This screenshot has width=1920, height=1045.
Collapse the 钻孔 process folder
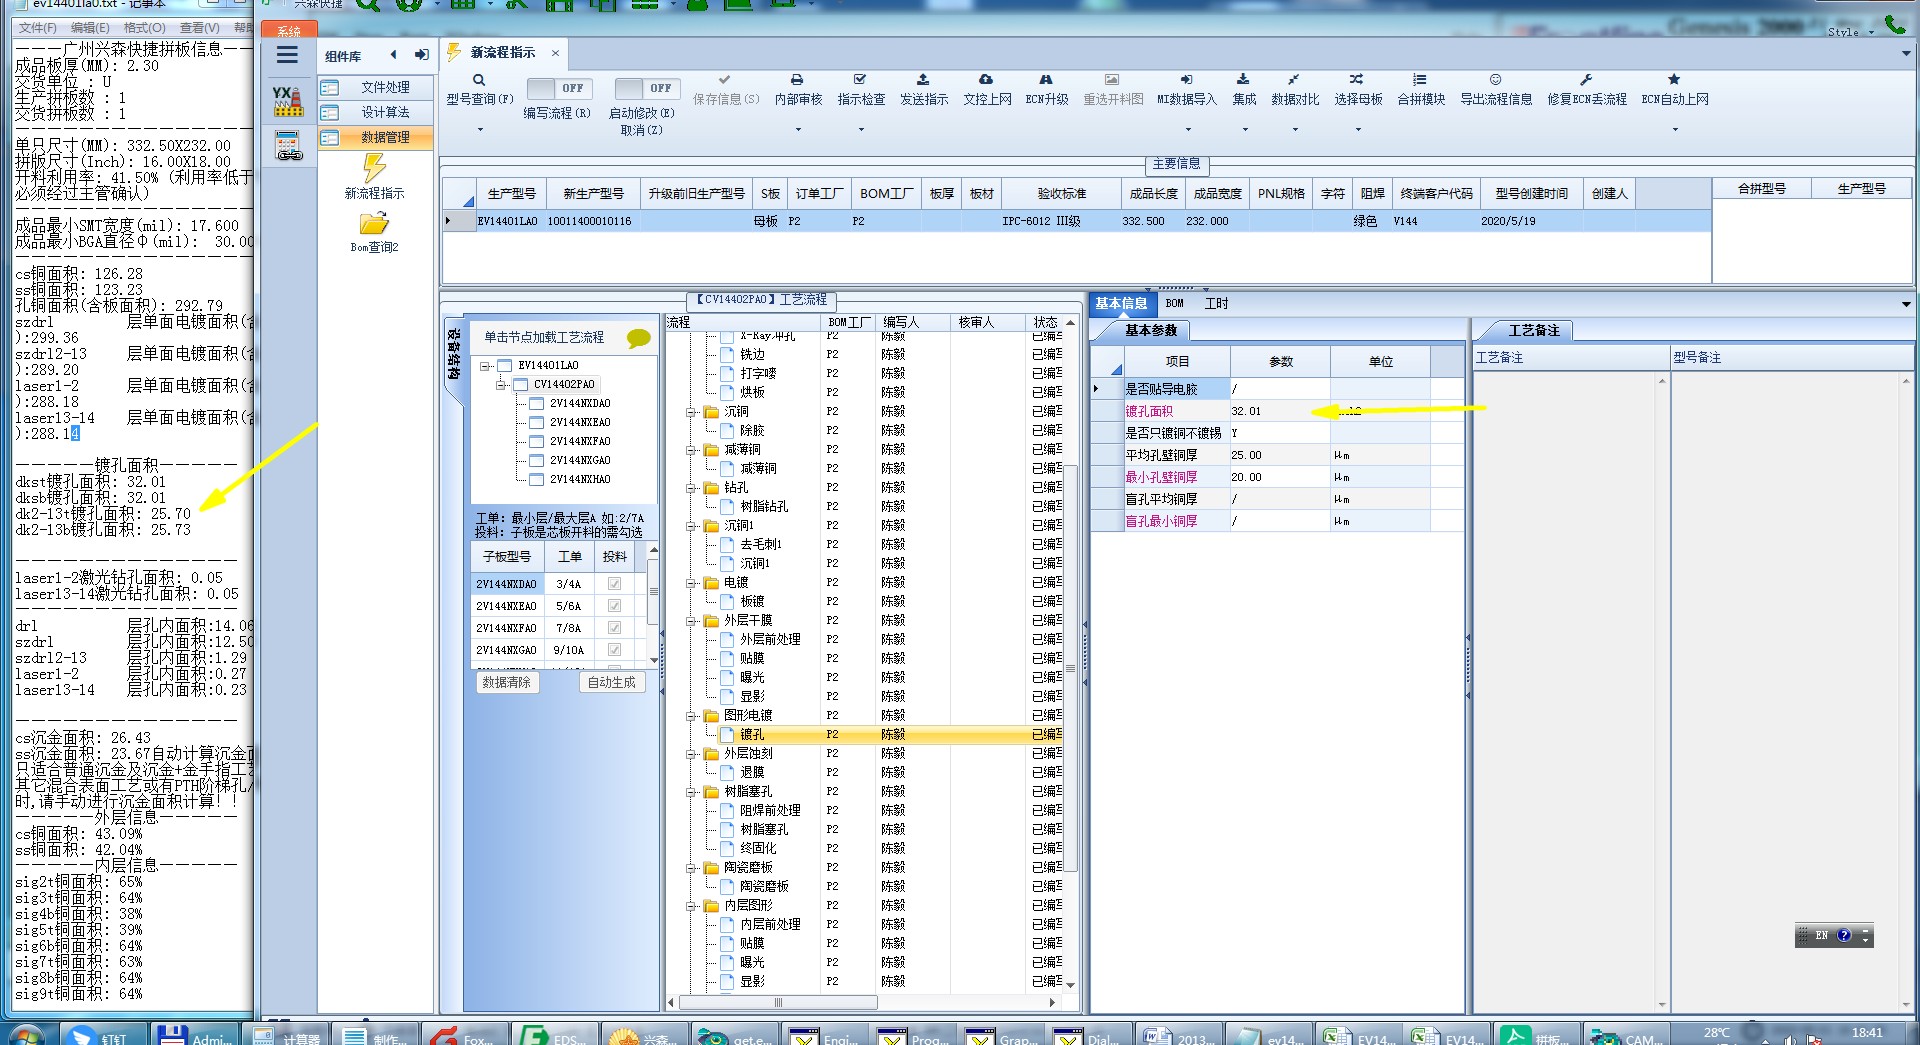(x=691, y=488)
